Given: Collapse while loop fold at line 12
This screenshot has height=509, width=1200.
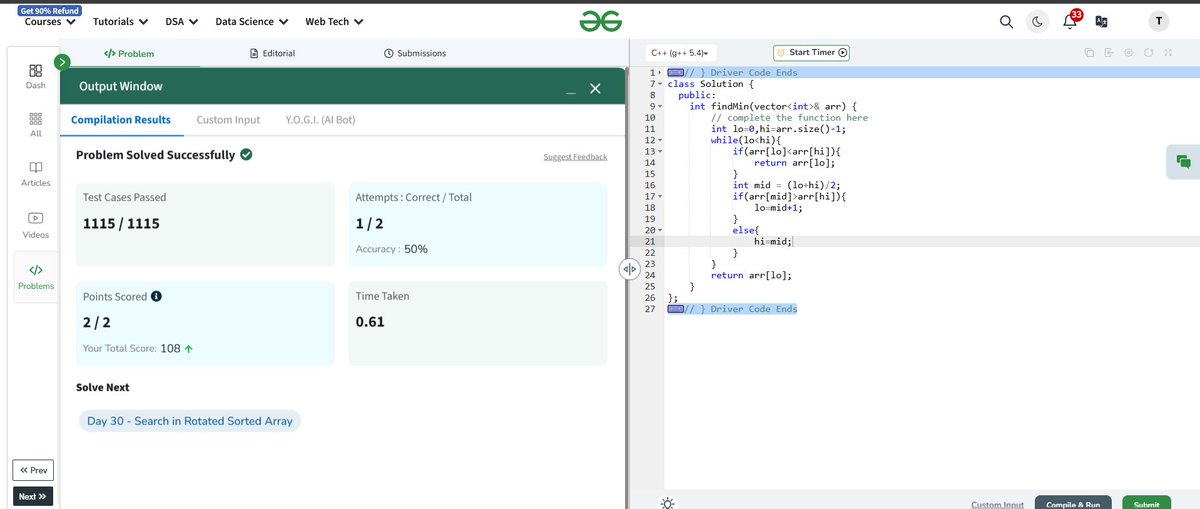Looking at the screenshot, I should (660, 140).
